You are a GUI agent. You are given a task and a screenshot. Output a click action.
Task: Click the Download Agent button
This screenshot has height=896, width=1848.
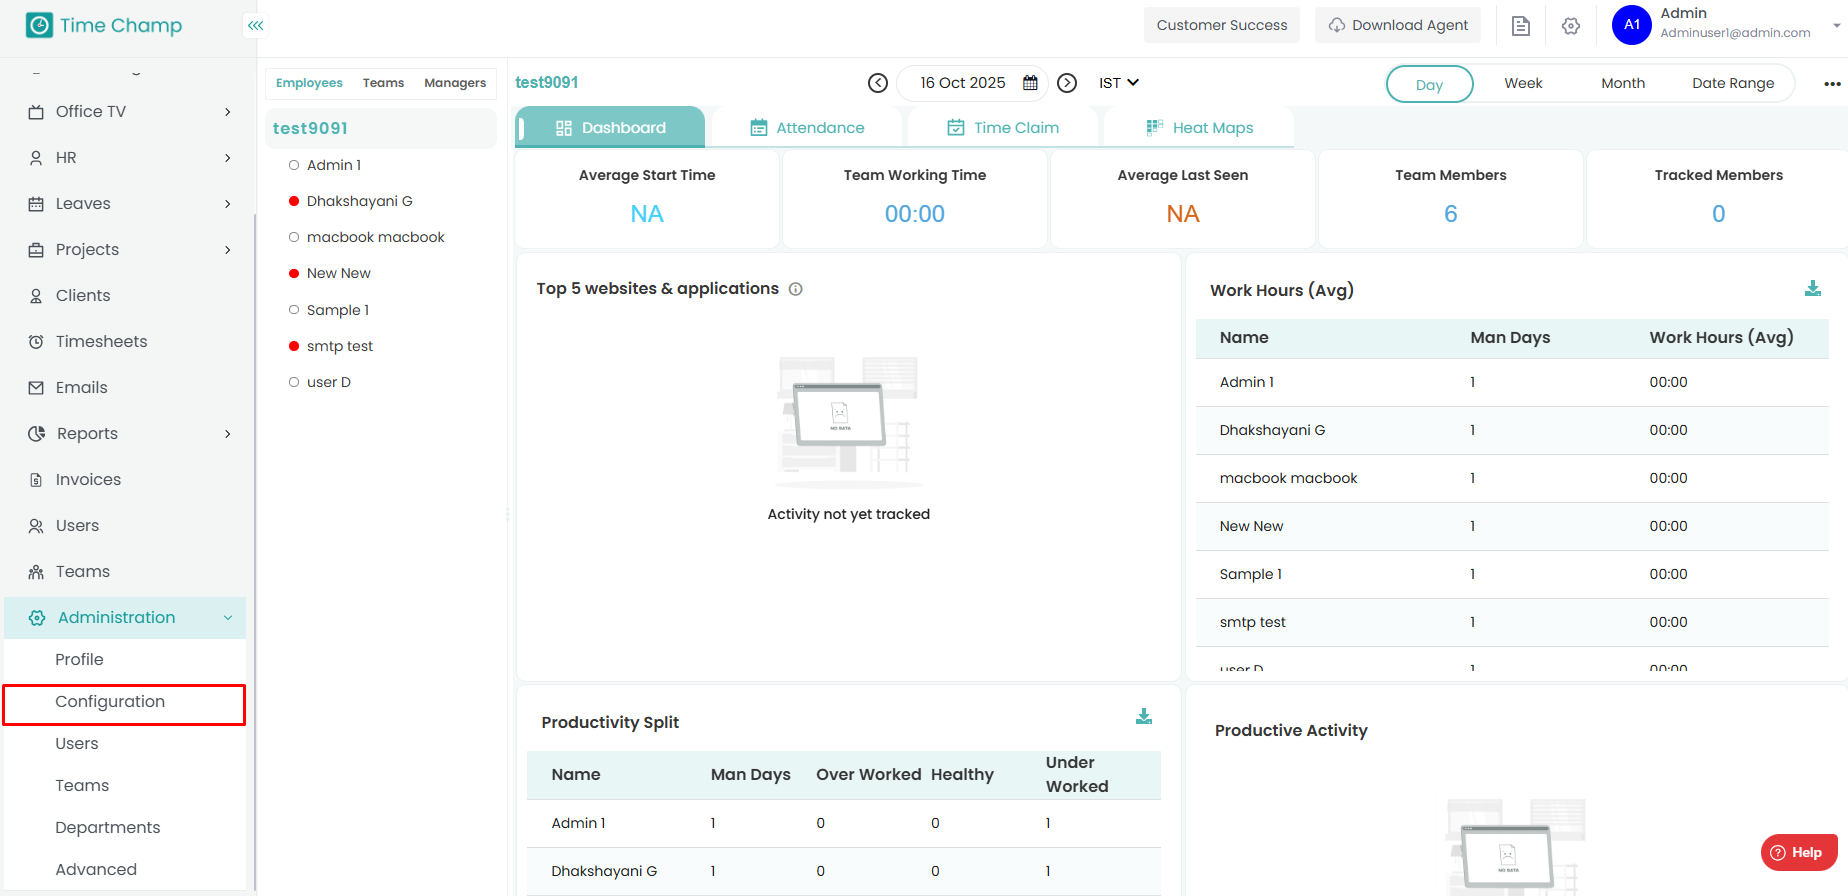click(1398, 25)
